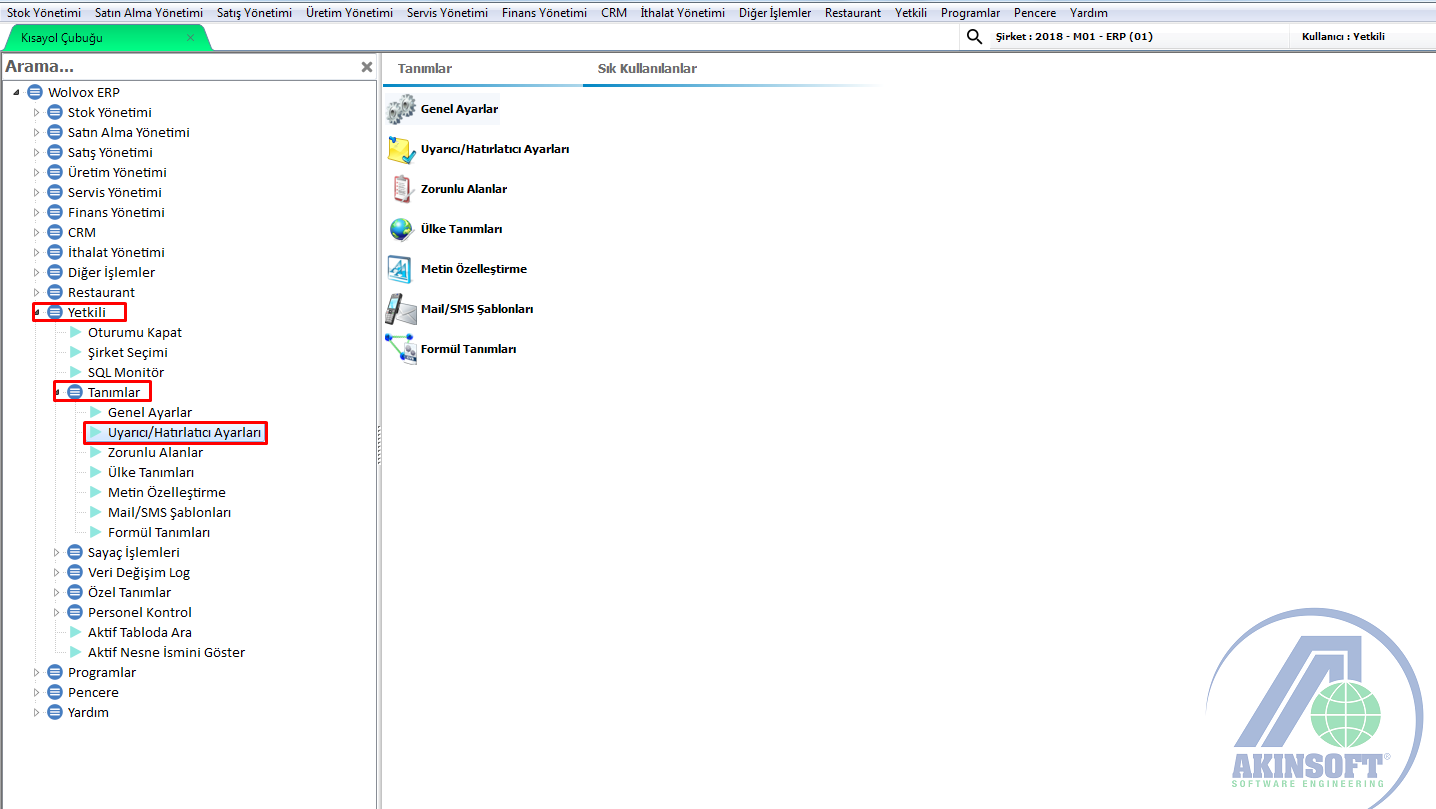Click the Finans Yönetimi tree node icon
This screenshot has height=809, width=1436.
point(56,212)
